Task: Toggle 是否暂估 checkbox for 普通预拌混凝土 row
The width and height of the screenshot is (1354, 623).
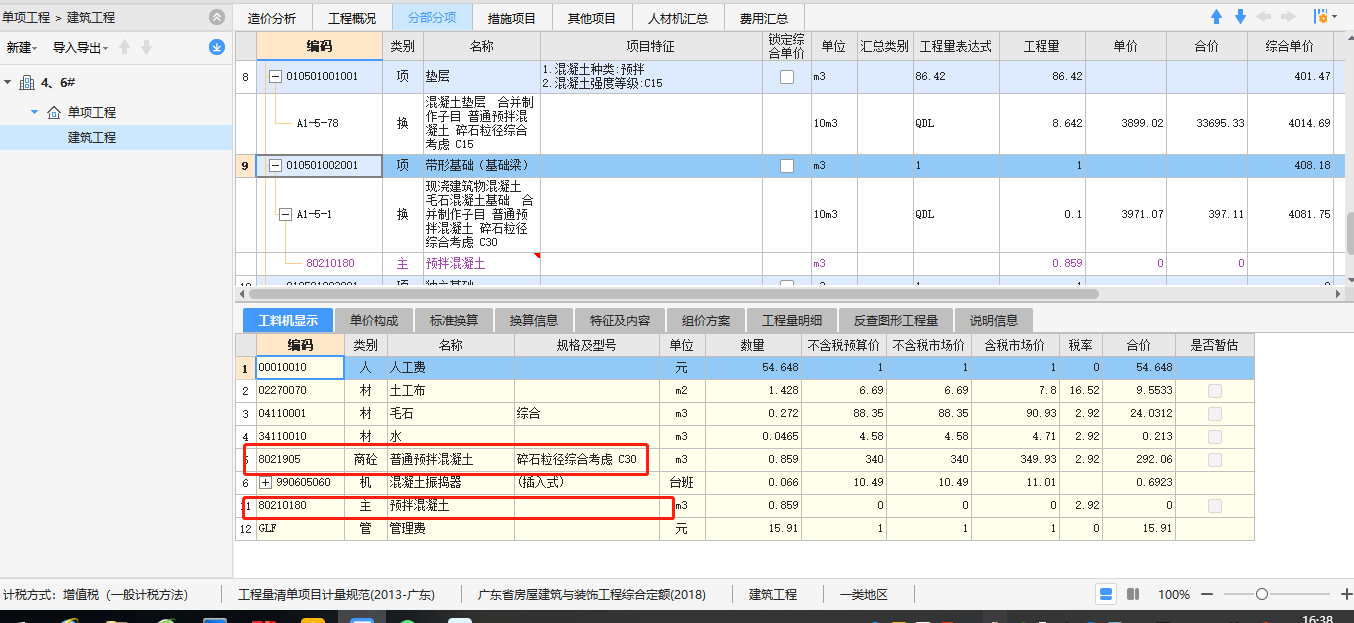Action: pos(1214,460)
